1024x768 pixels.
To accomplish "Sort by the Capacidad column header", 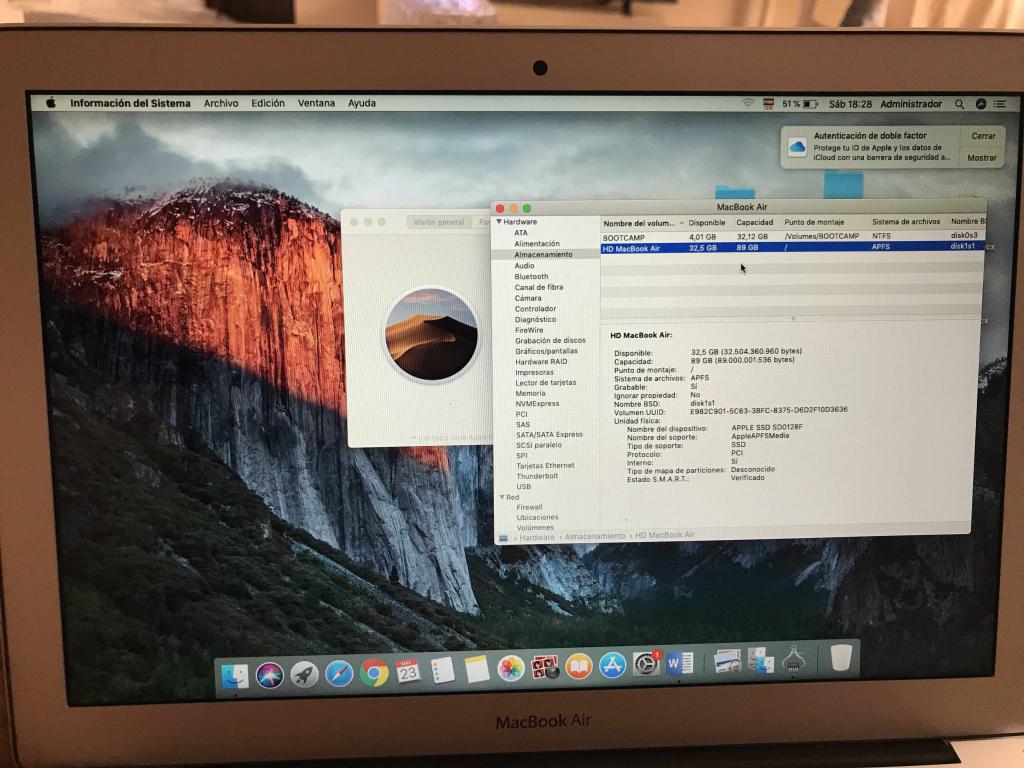I will tap(754, 222).
